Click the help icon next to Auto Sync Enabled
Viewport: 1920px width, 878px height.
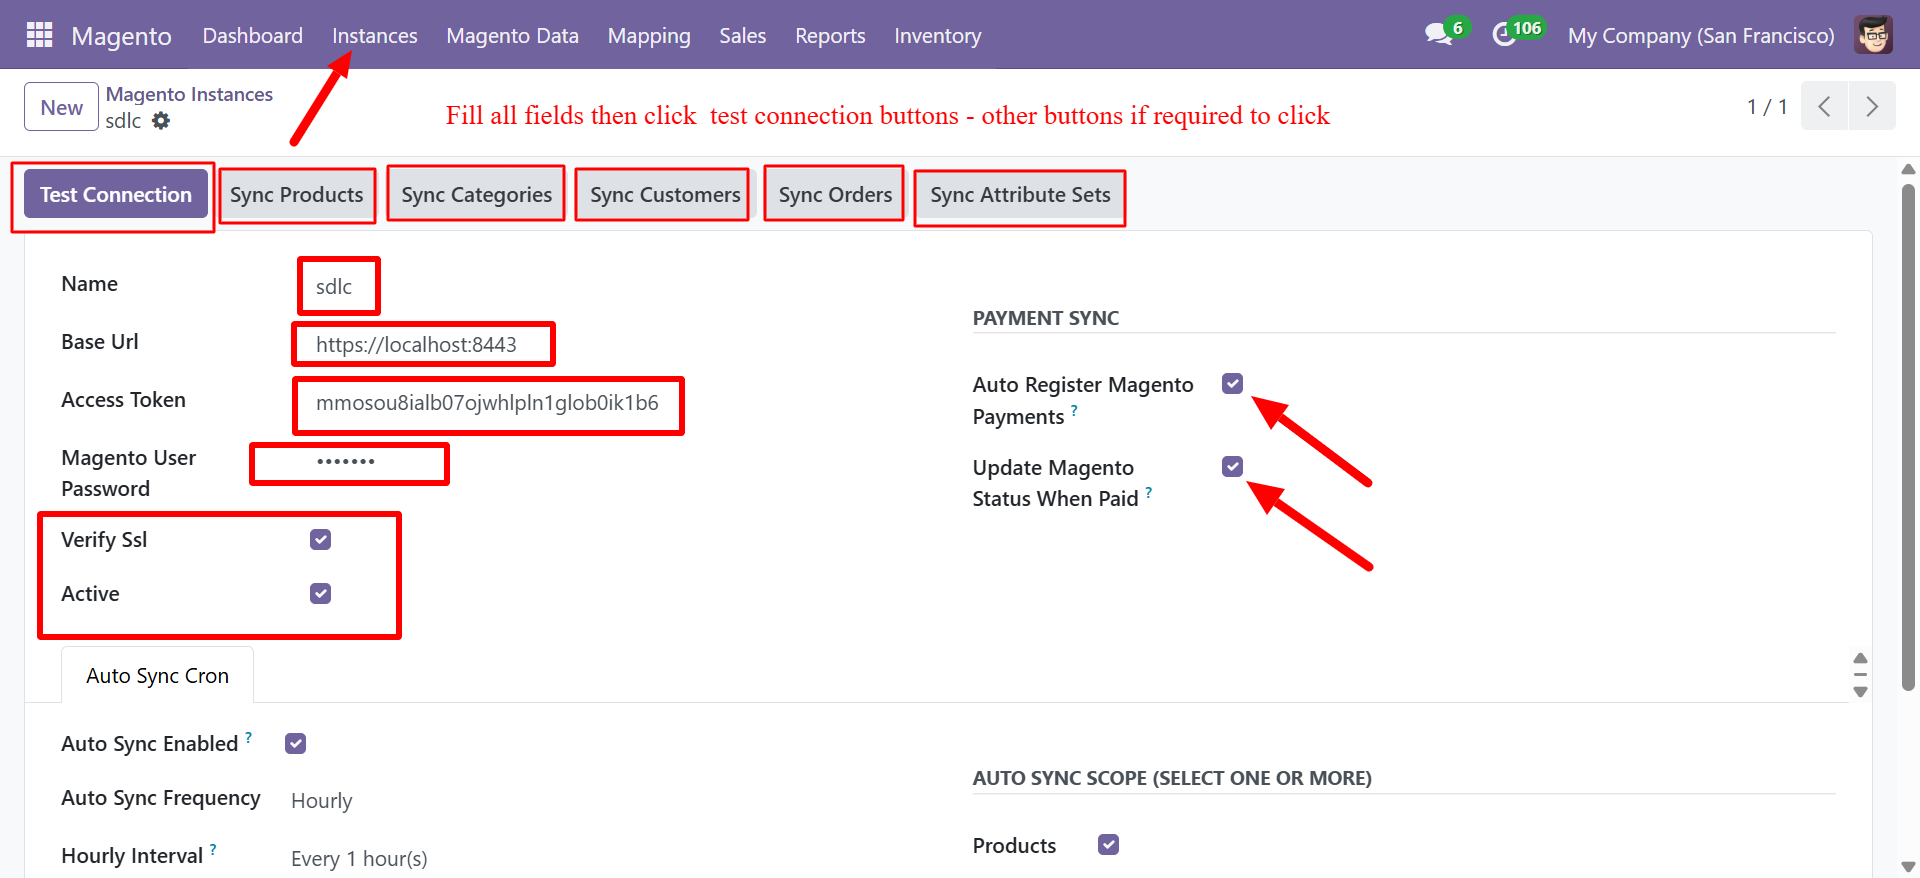click(249, 736)
